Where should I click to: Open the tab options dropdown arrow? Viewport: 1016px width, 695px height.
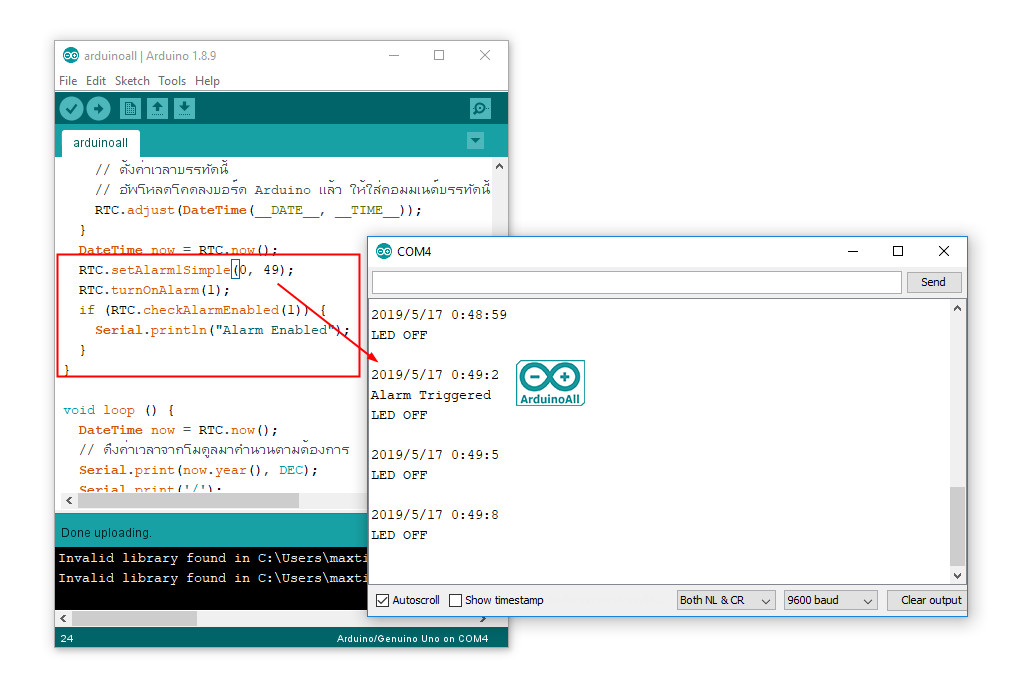point(476,141)
